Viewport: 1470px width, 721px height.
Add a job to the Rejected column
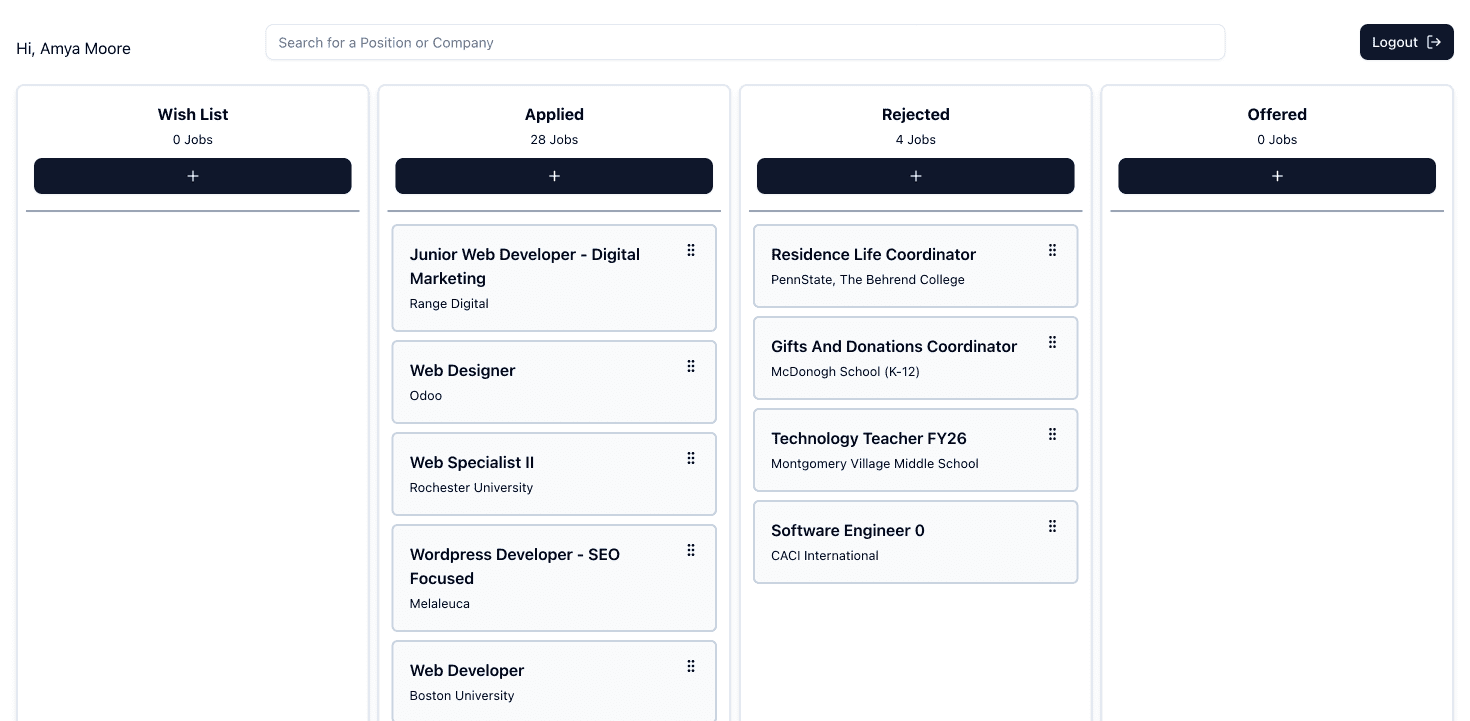tap(915, 176)
